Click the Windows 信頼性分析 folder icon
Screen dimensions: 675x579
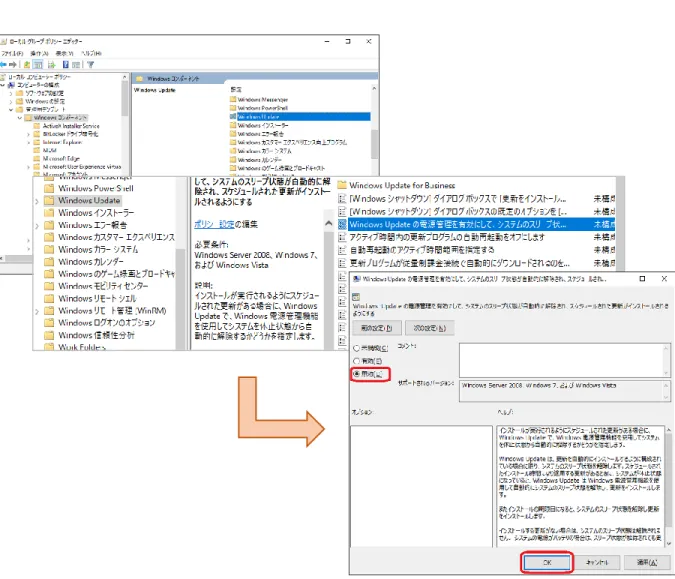(x=49, y=335)
